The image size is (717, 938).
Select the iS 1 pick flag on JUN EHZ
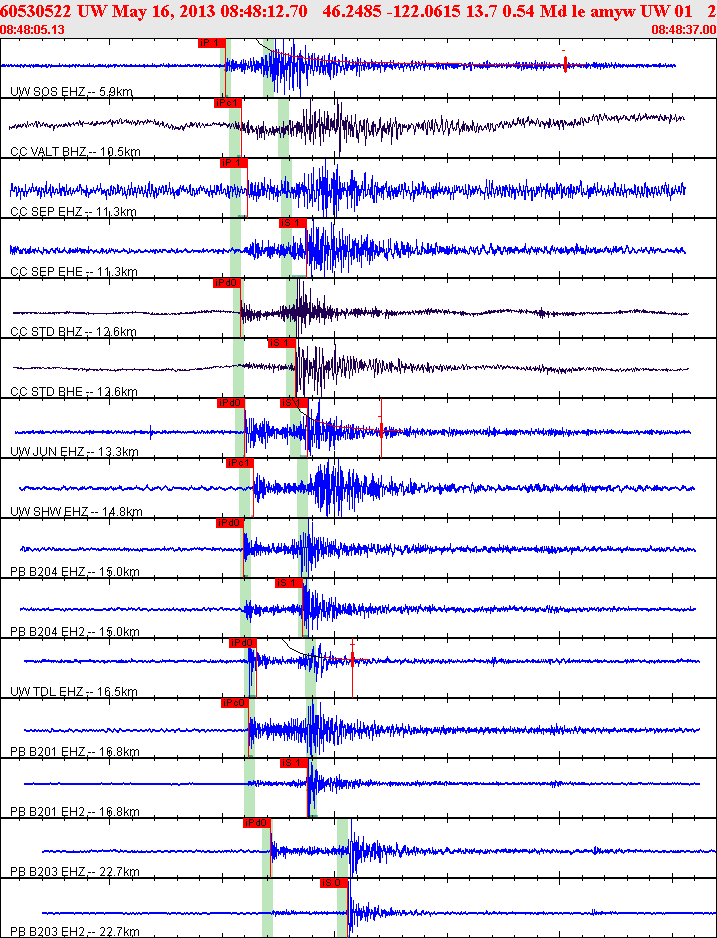(294, 403)
